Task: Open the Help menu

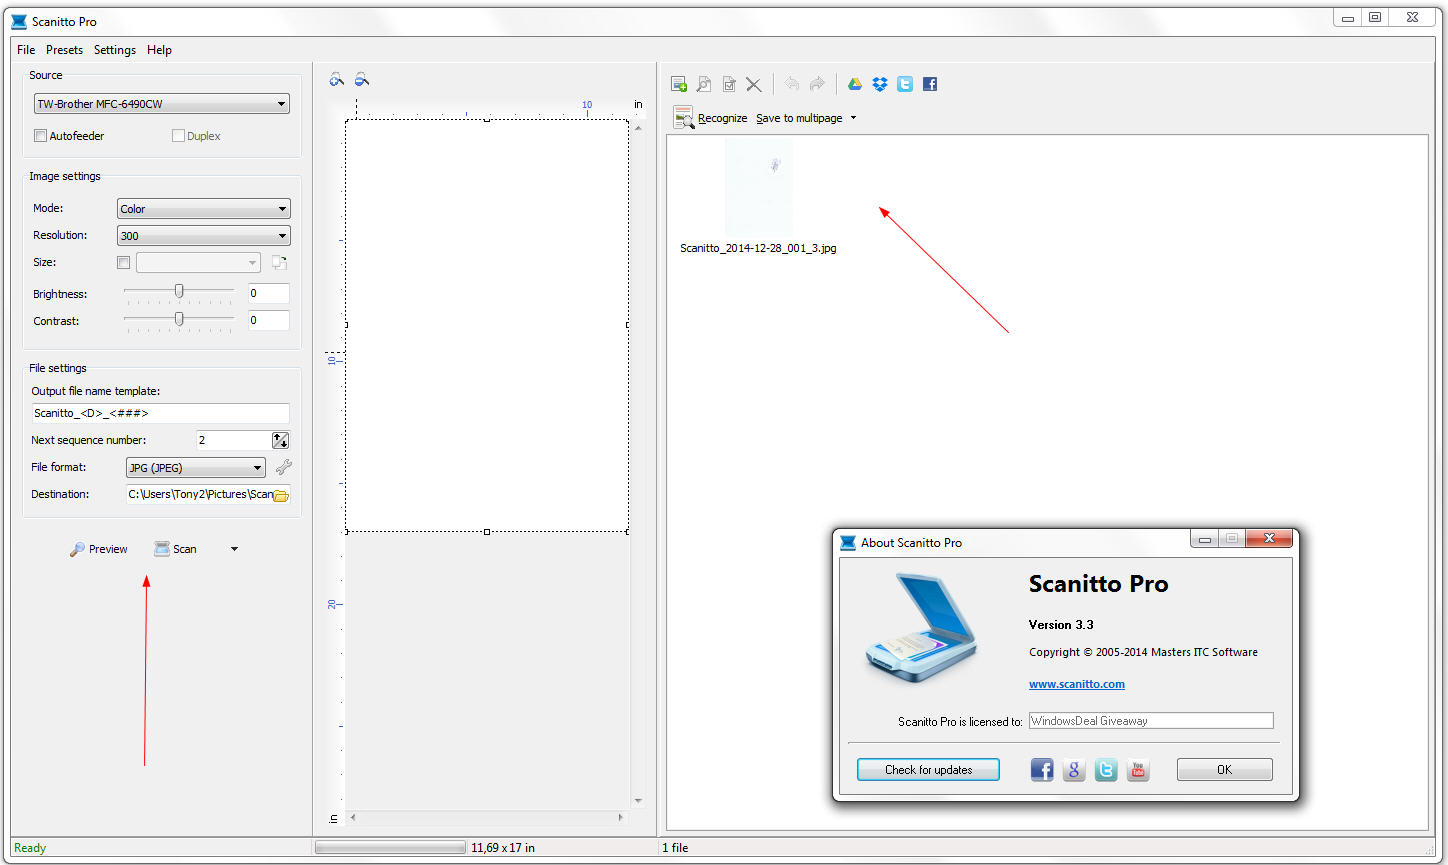Action: [159, 50]
